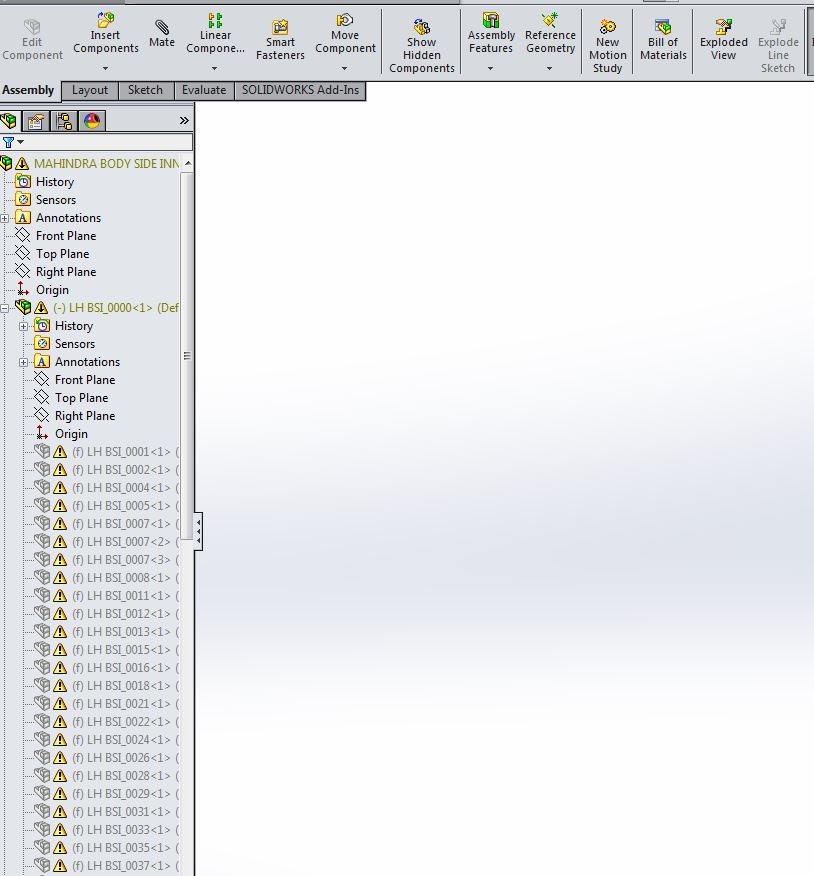
Task: Click warning icon beside LH BSI_0000<1>
Action: coord(41,308)
